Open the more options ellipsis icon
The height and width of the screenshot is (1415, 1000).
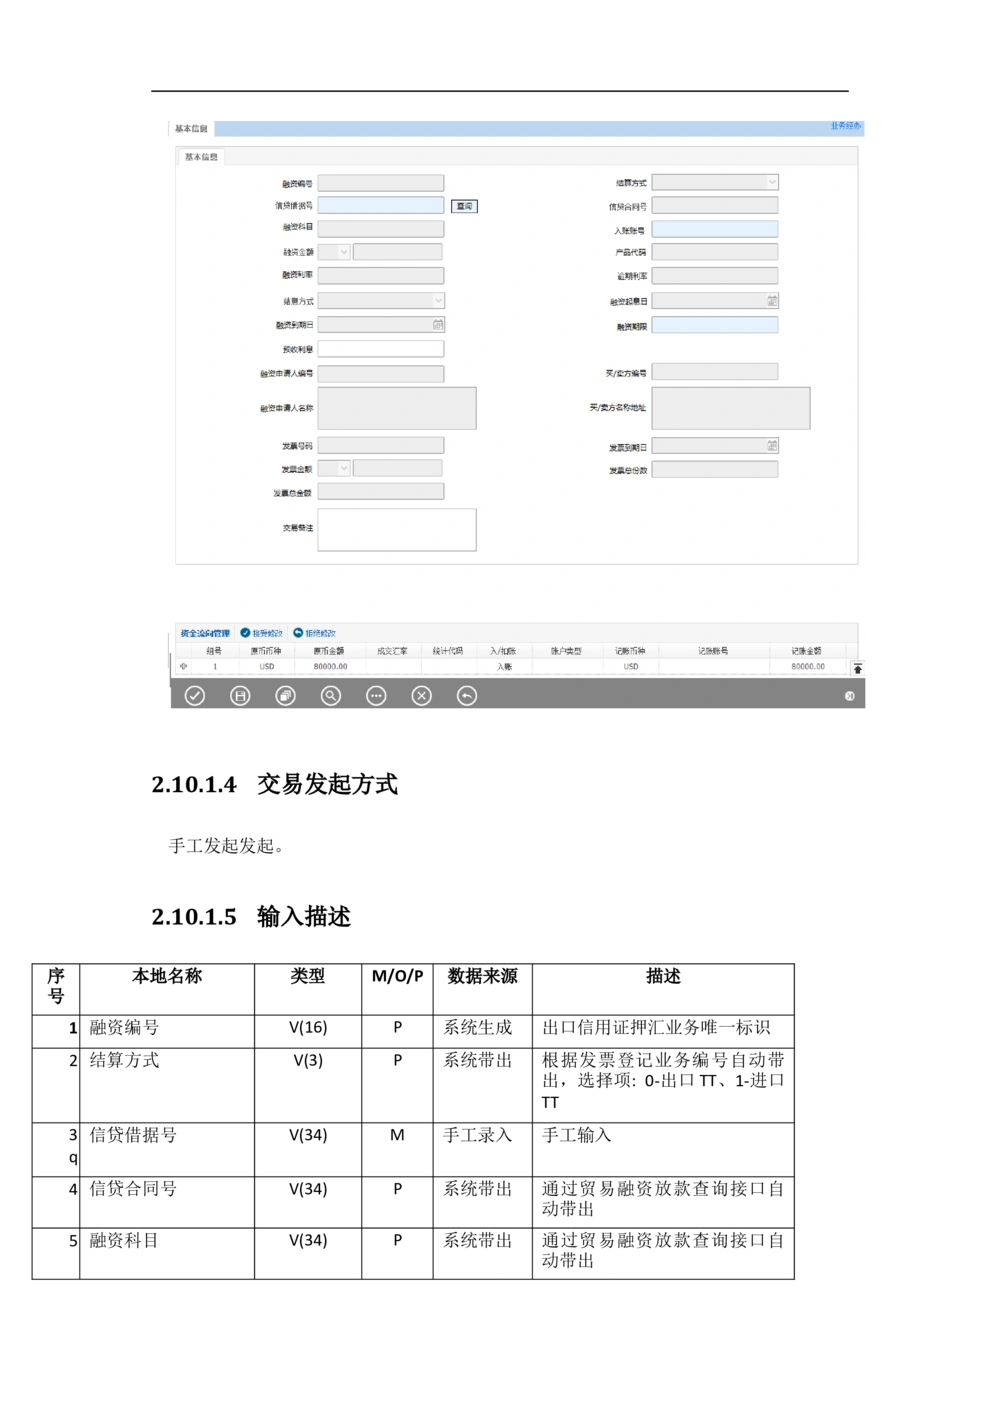tap(376, 696)
